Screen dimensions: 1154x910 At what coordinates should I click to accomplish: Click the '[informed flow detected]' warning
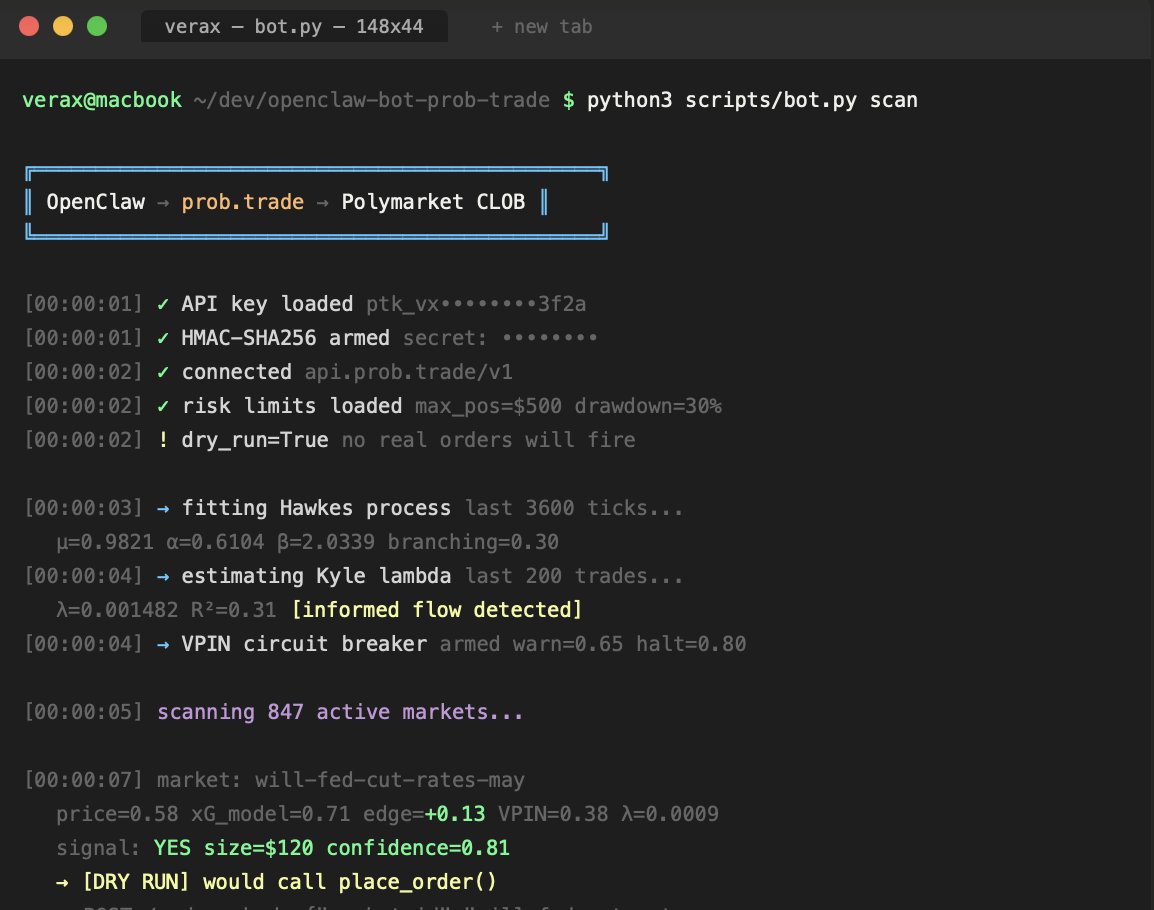[x=437, y=610]
